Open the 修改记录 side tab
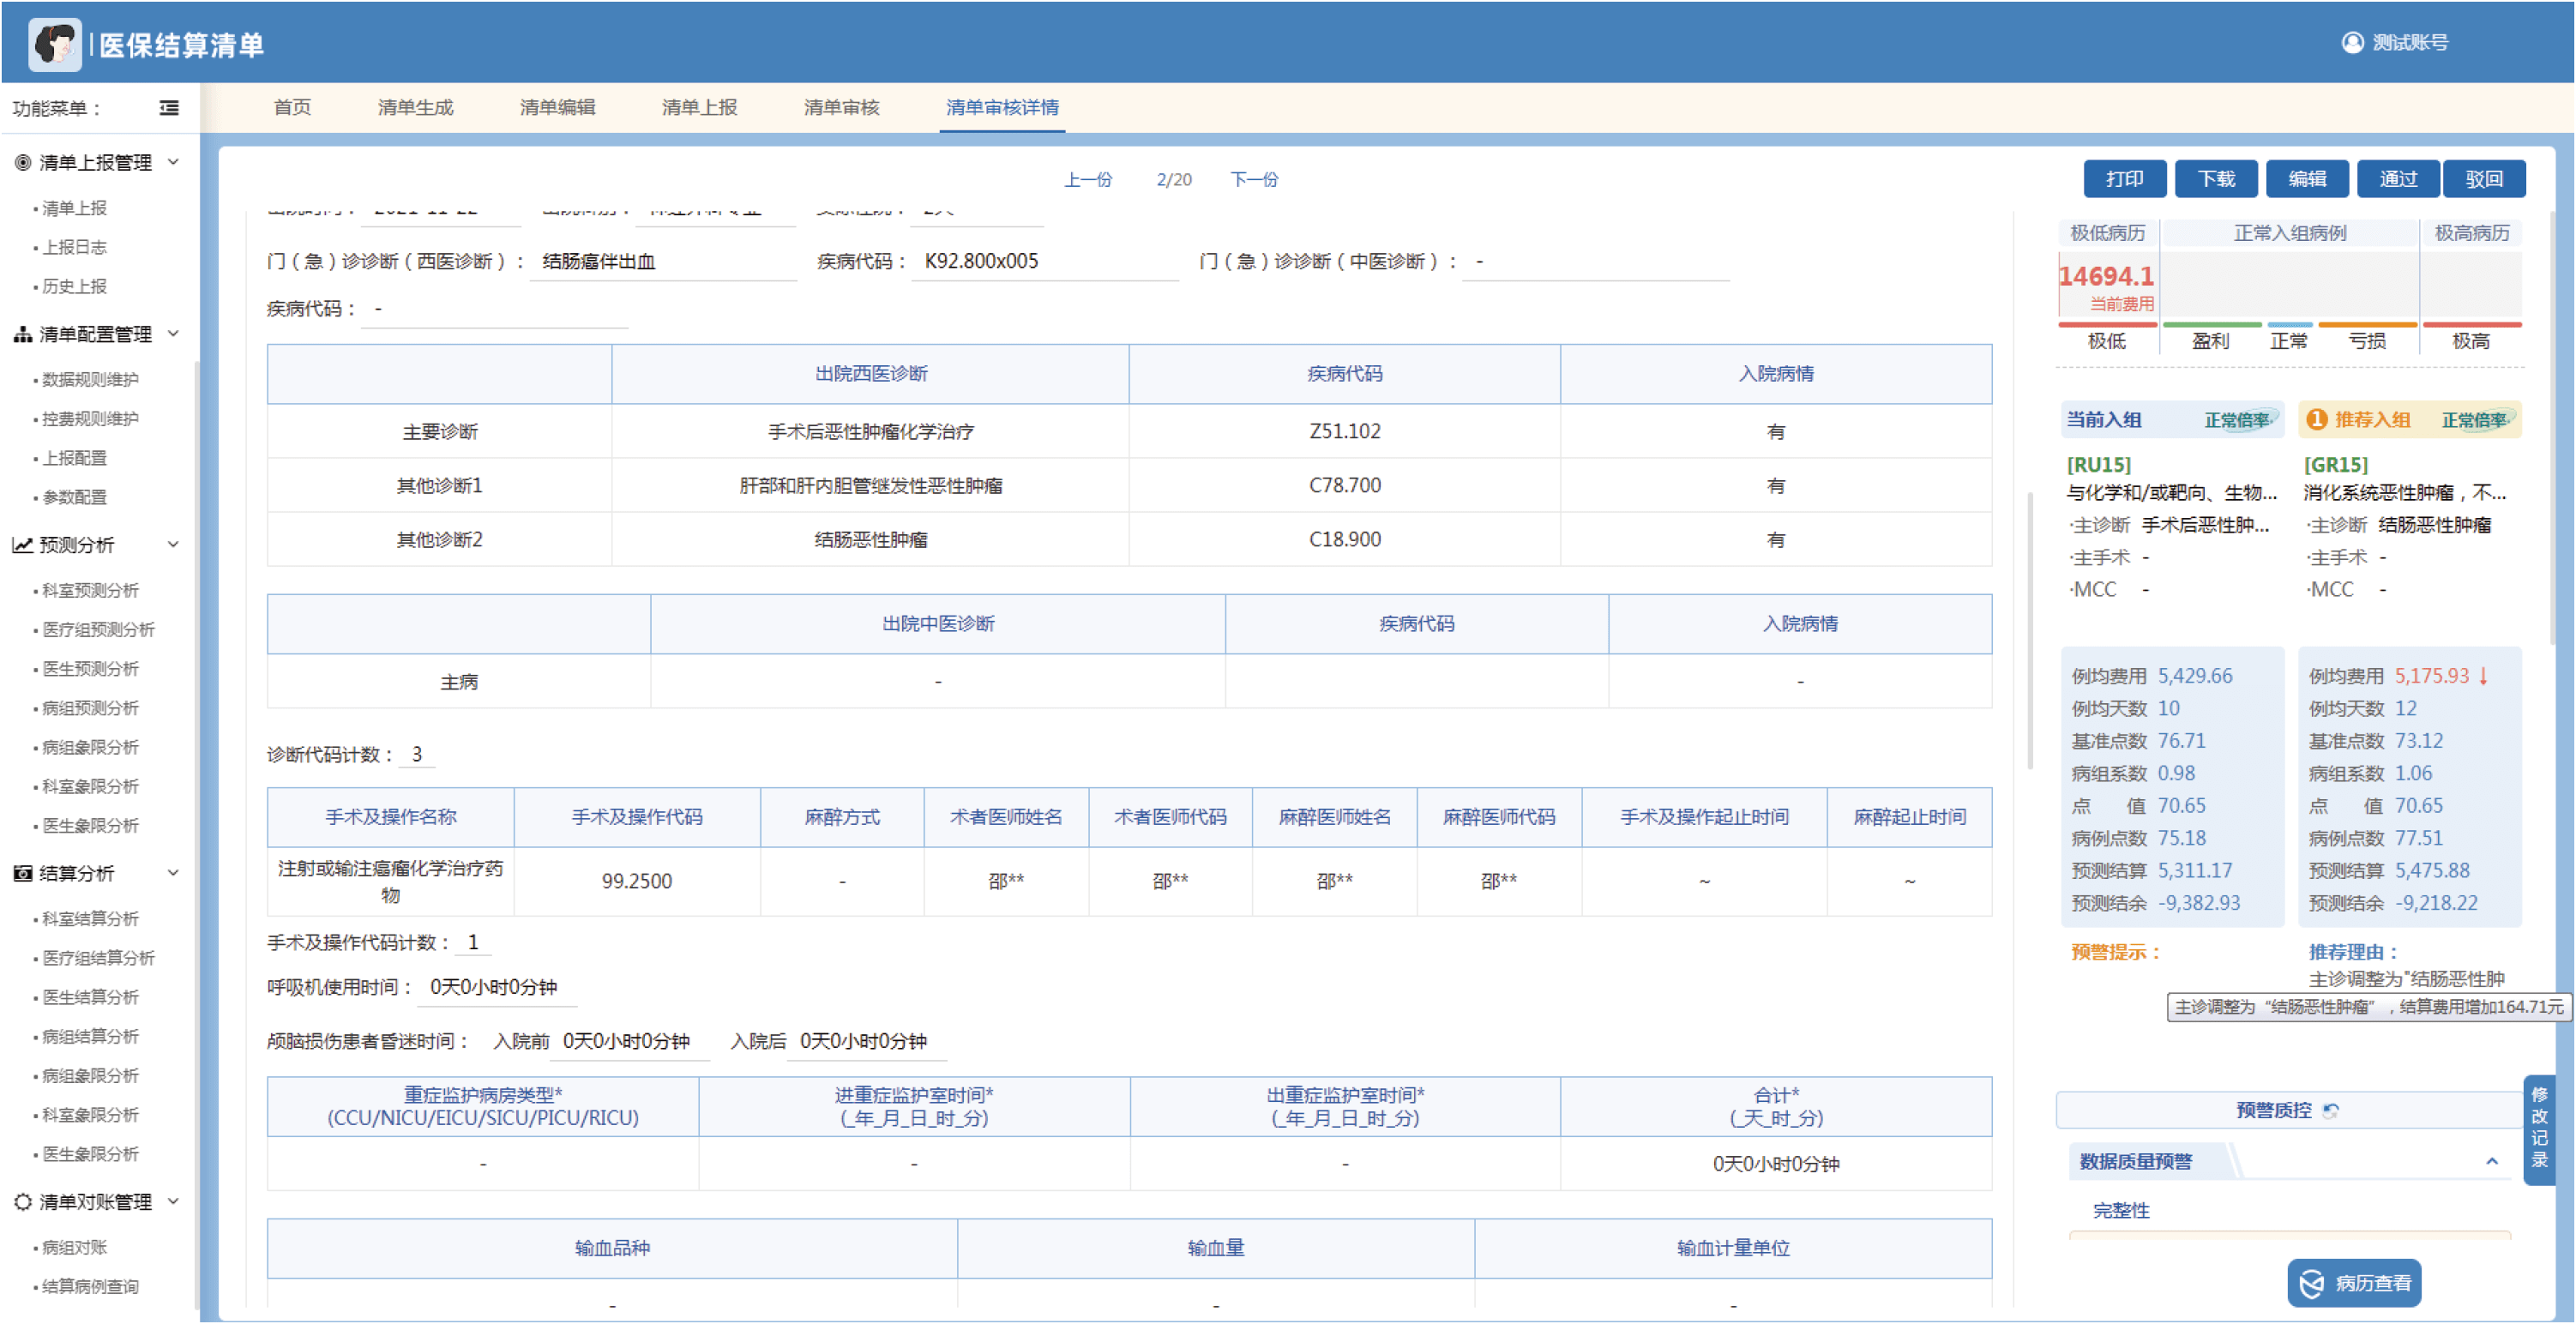Screen dimensions: 2576x1324 2539,1130
